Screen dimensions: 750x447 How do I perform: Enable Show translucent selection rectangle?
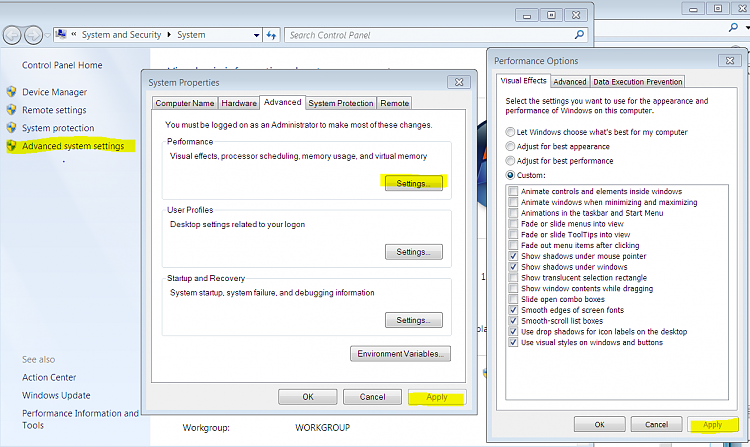(x=513, y=278)
